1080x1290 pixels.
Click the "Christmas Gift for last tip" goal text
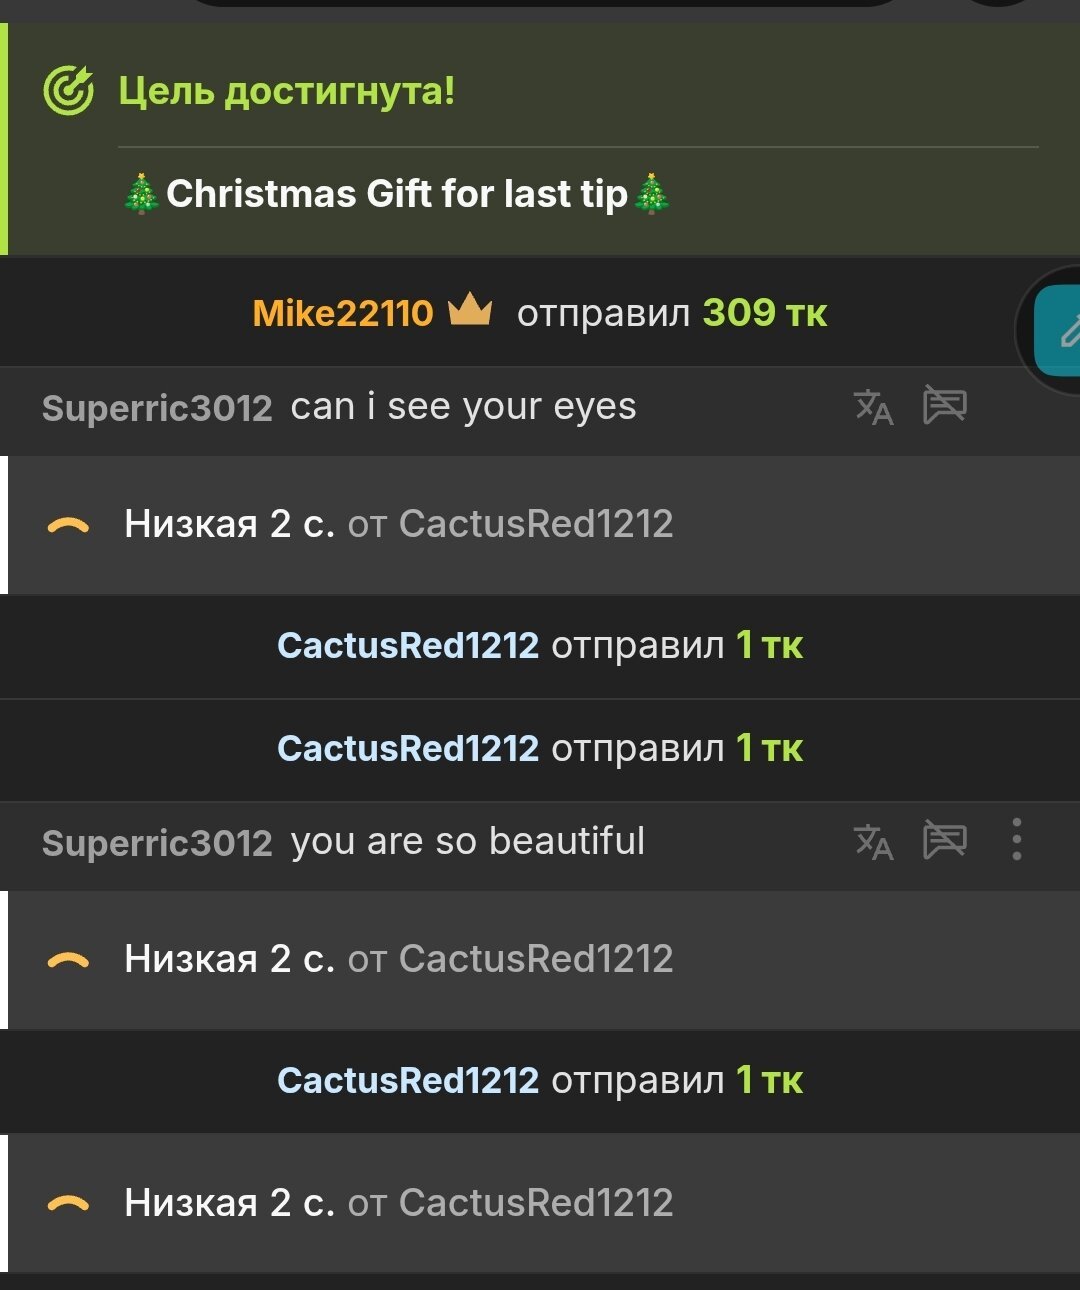[x=397, y=194]
